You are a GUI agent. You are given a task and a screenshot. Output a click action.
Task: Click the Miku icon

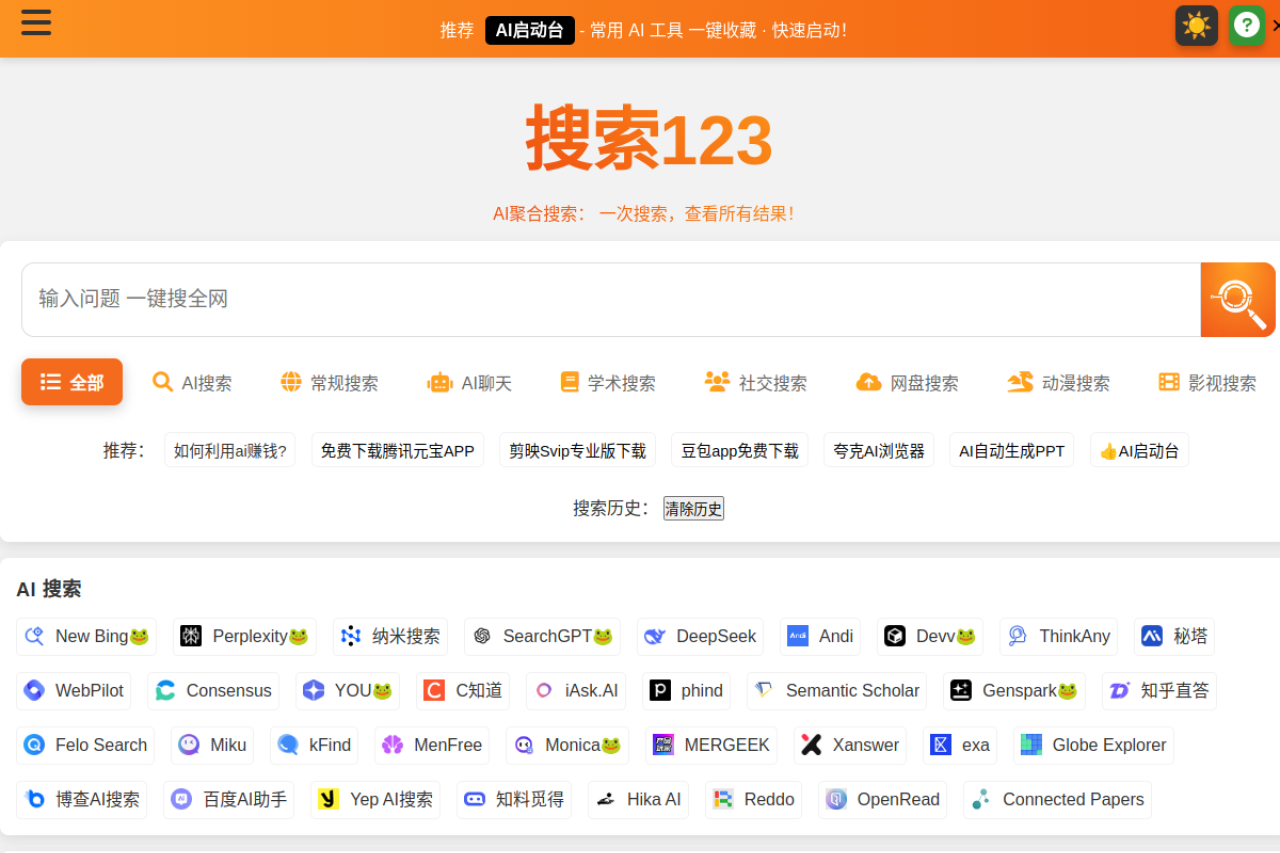189,745
